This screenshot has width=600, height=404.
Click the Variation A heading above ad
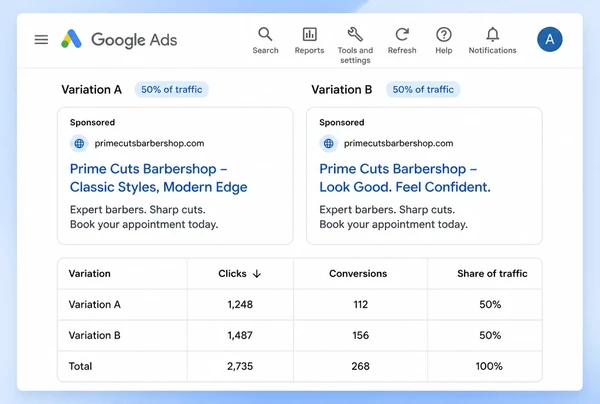coord(91,90)
